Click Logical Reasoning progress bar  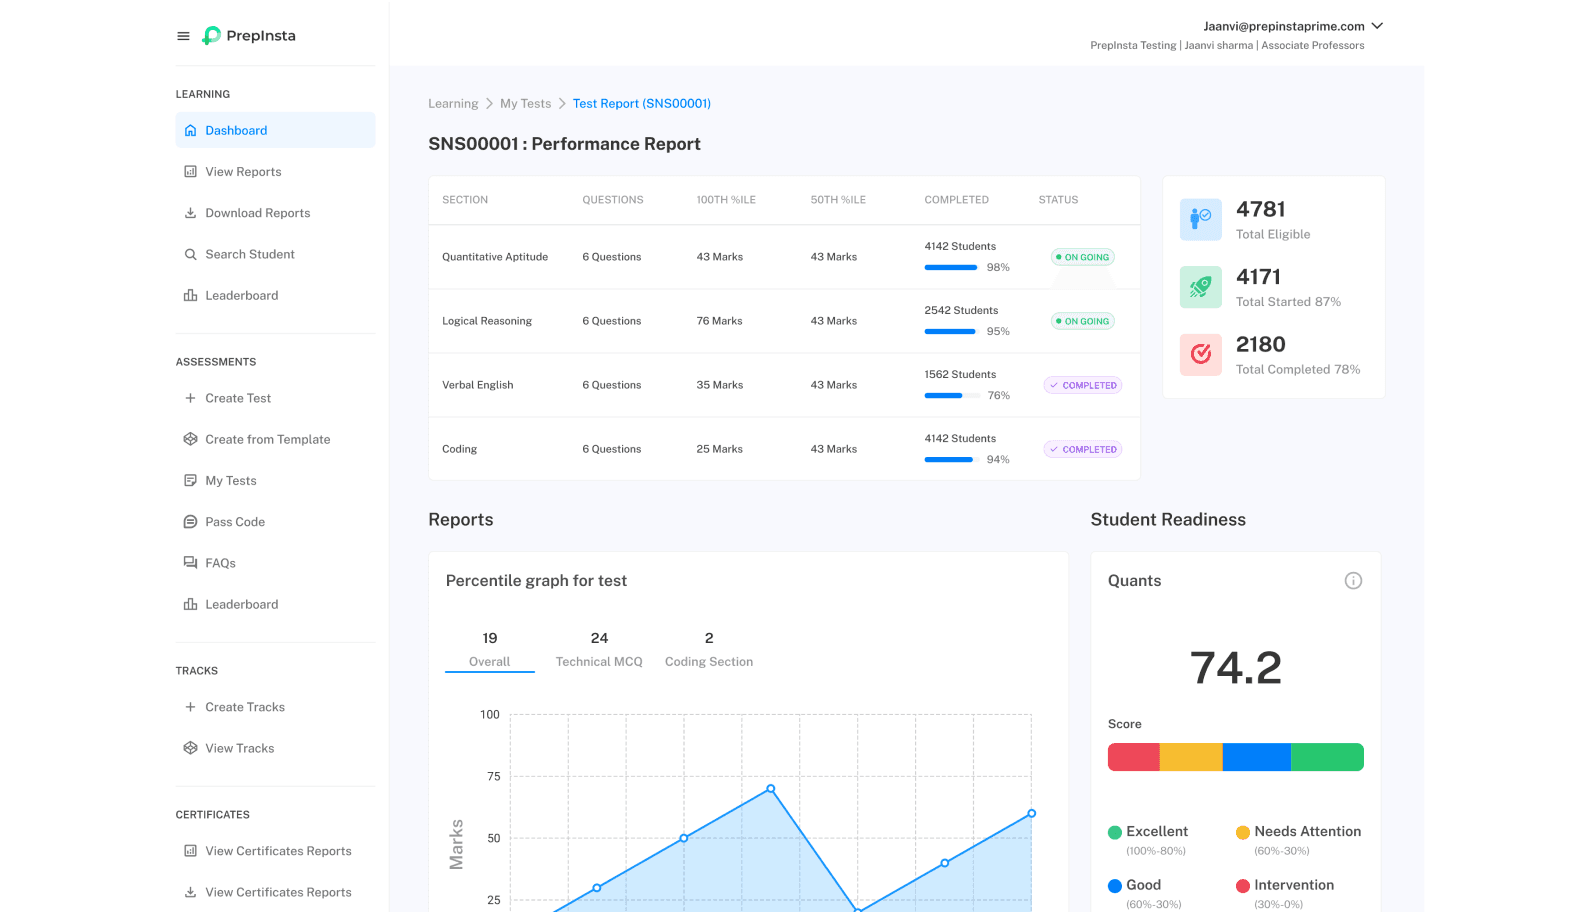pos(950,331)
